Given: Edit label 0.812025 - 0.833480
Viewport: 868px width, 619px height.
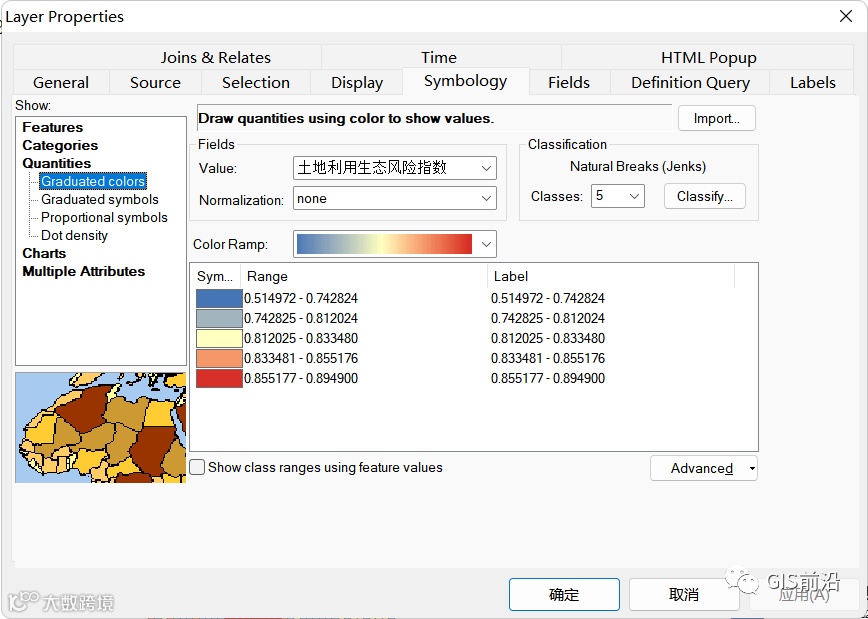Looking at the screenshot, I should tap(547, 338).
